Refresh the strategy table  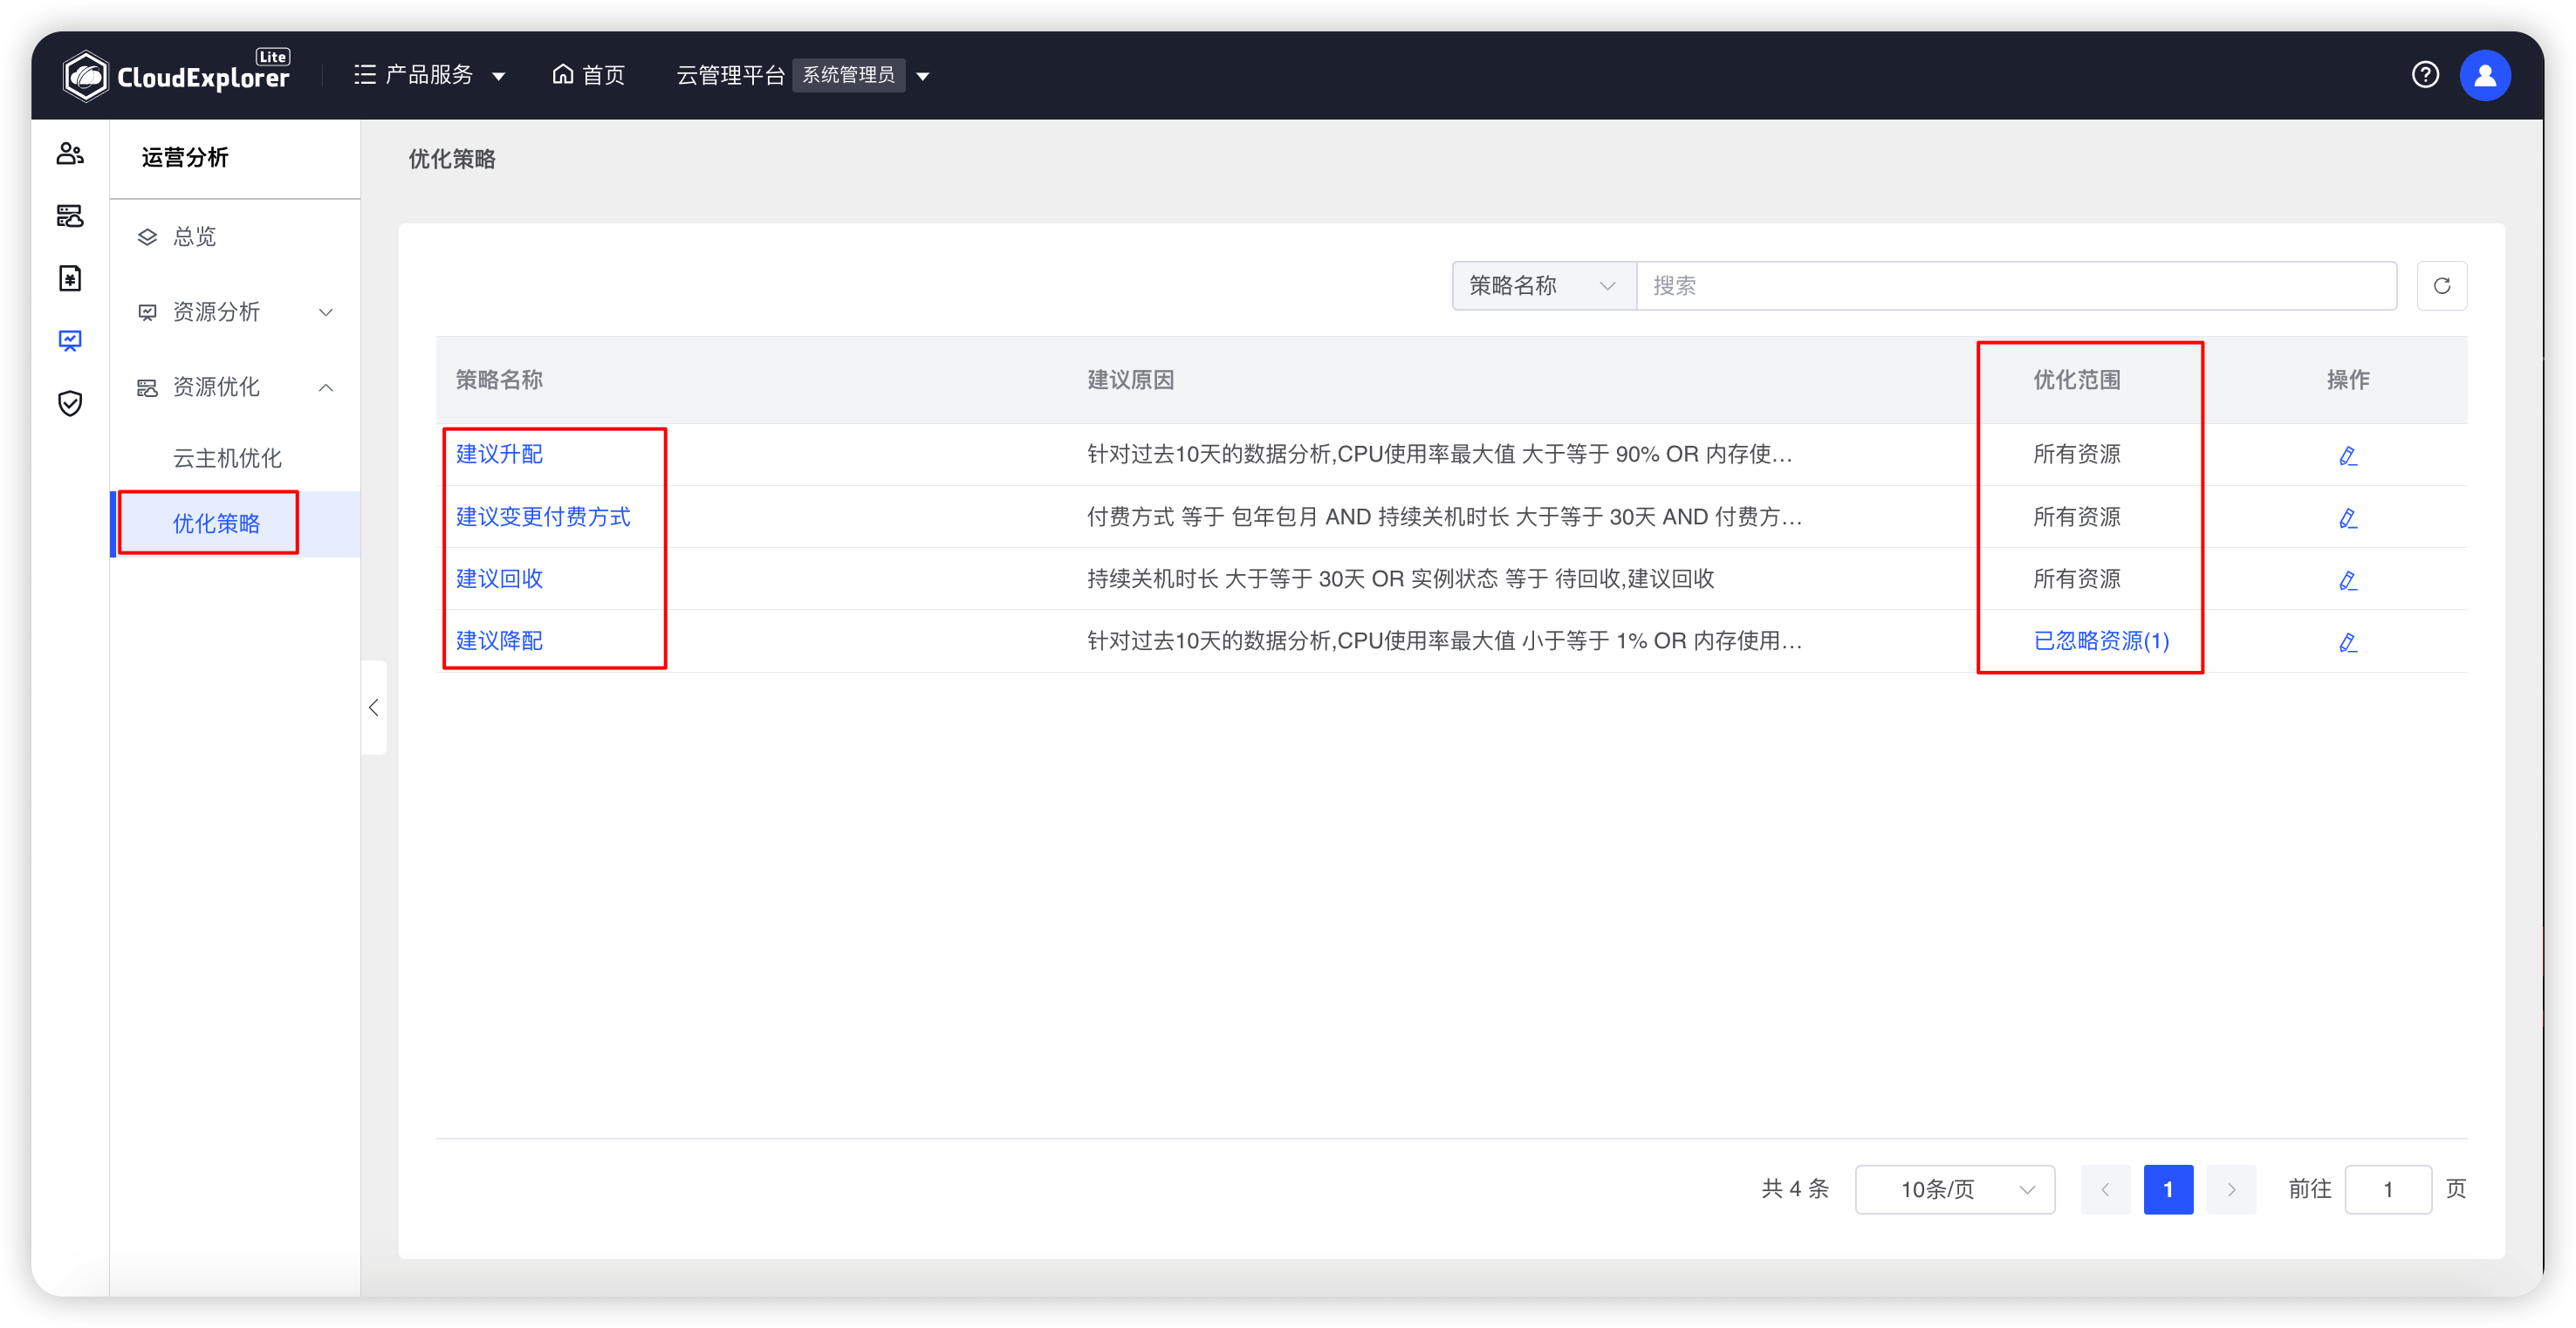click(2441, 286)
